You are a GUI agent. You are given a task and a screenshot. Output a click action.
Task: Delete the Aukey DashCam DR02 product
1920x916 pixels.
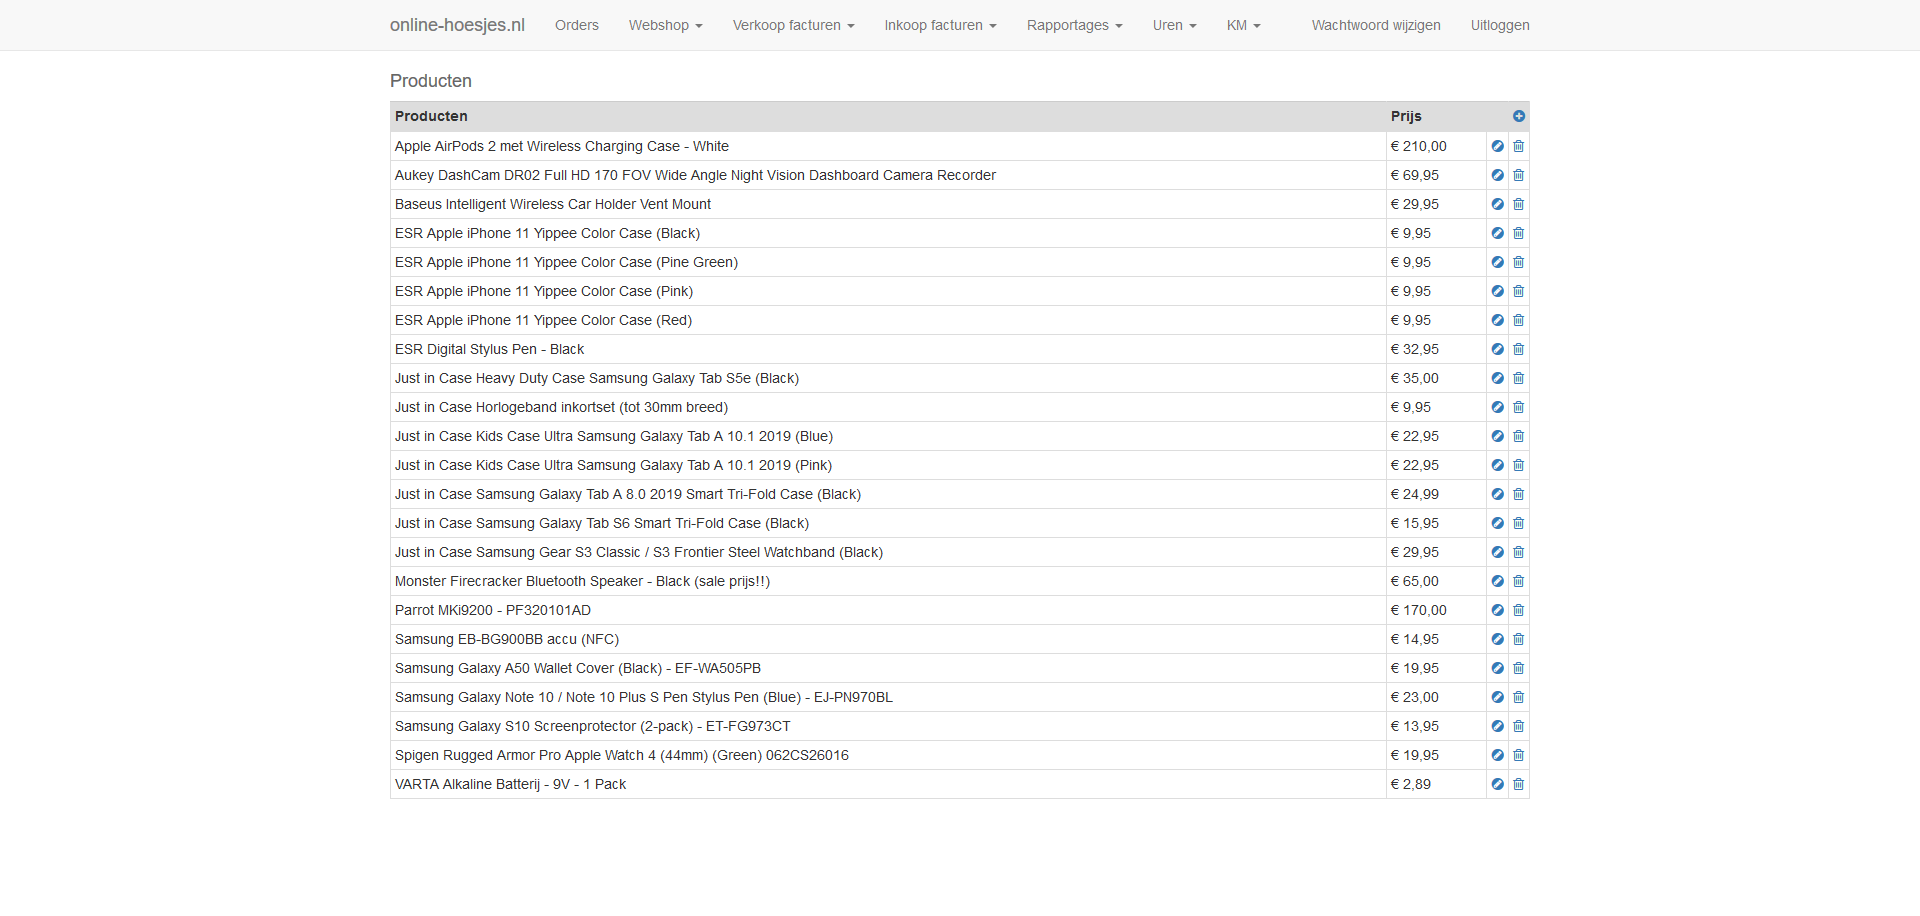[1518, 175]
